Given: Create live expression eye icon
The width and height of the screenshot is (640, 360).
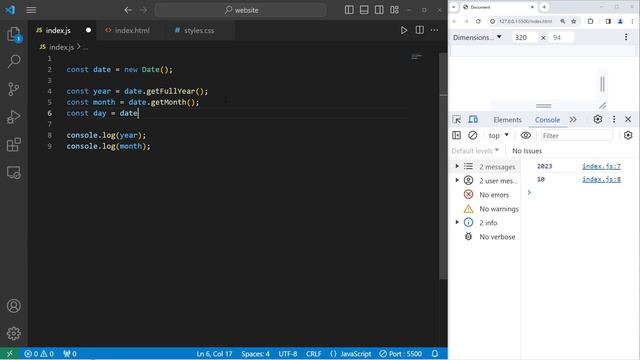Looking at the screenshot, I should click(x=526, y=135).
